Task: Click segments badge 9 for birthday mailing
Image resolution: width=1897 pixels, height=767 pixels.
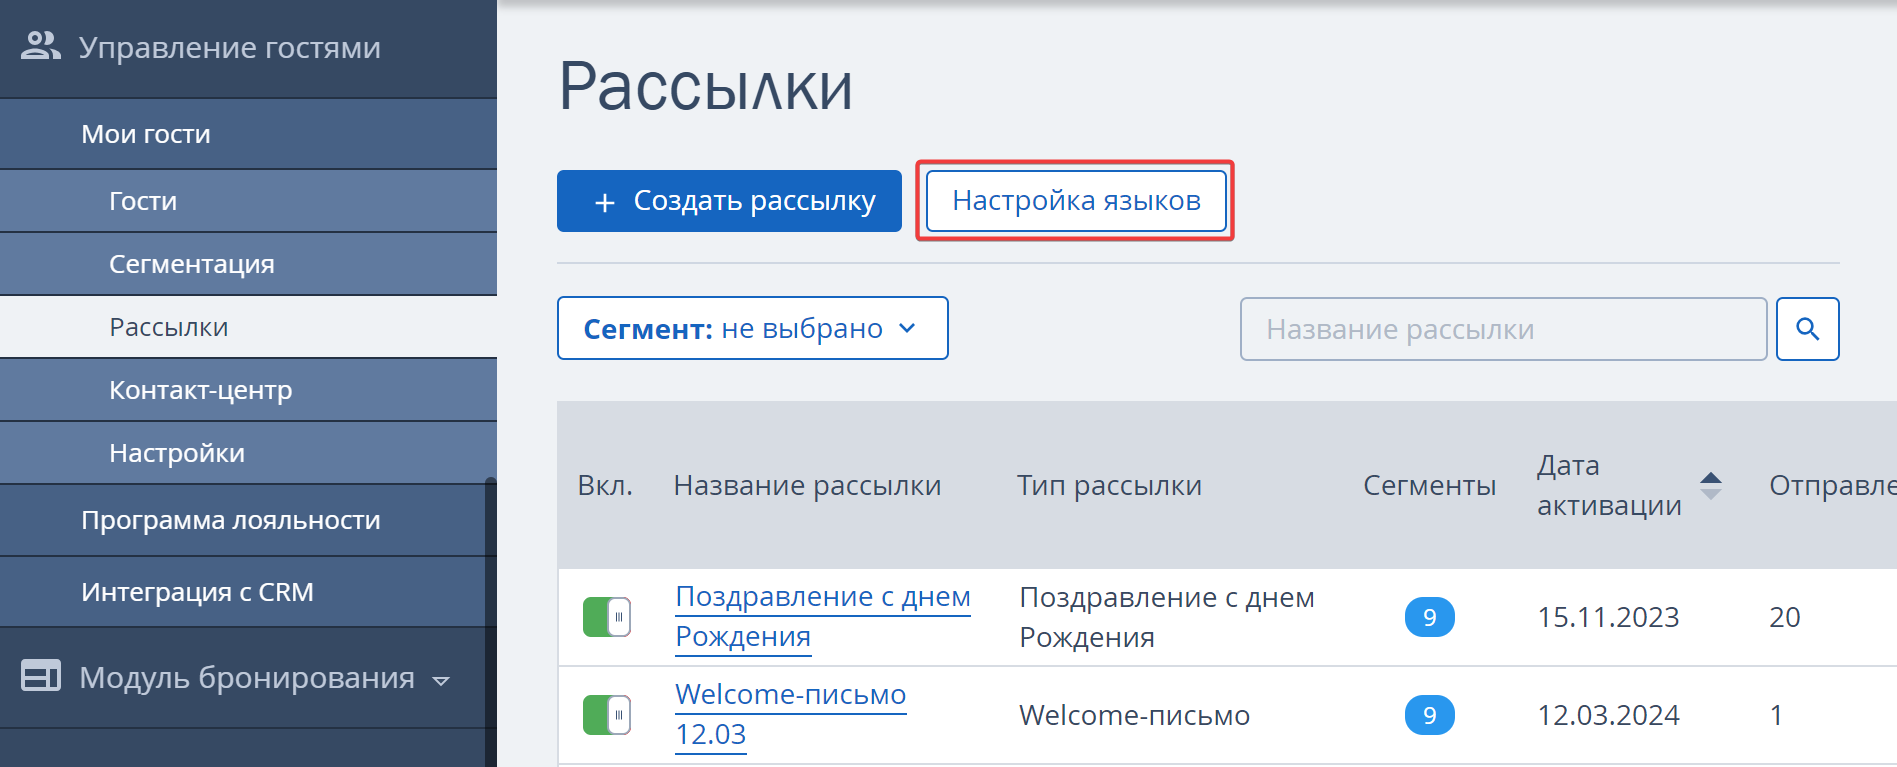Action: pos(1429,617)
